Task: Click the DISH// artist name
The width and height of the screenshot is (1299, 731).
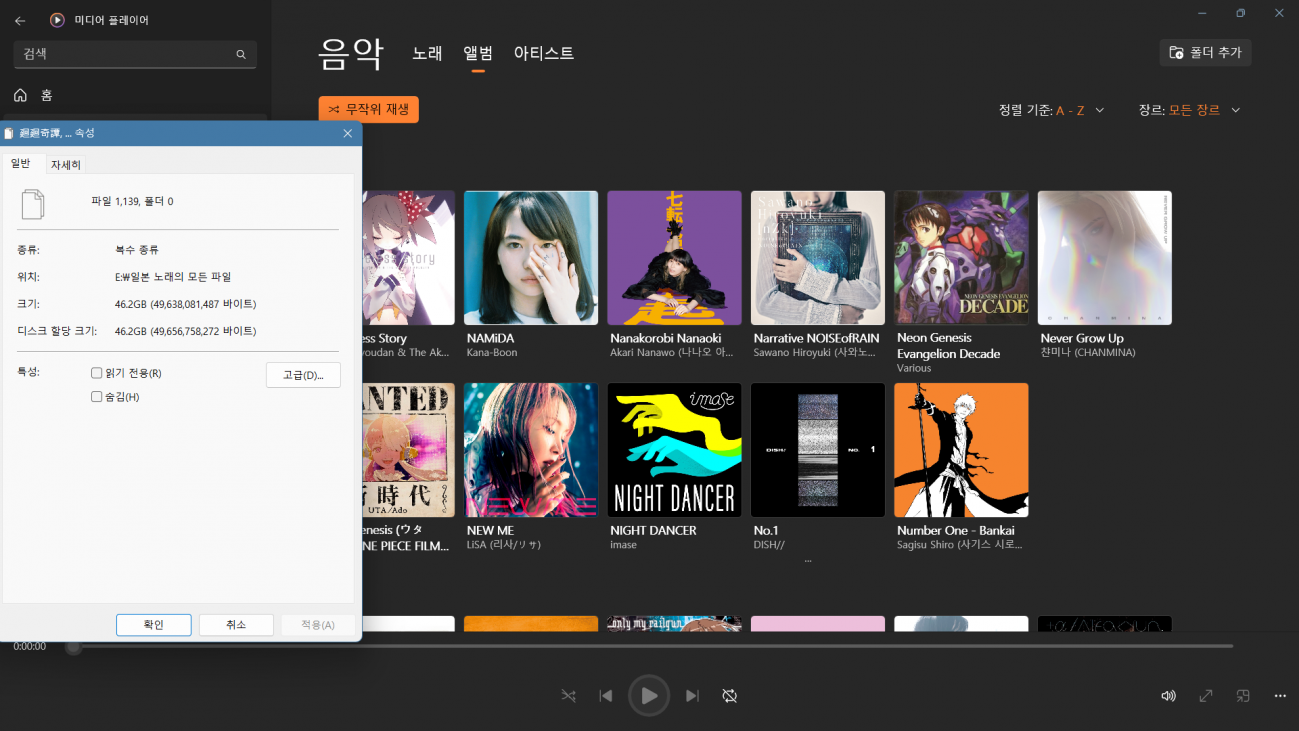Action: tap(768, 545)
